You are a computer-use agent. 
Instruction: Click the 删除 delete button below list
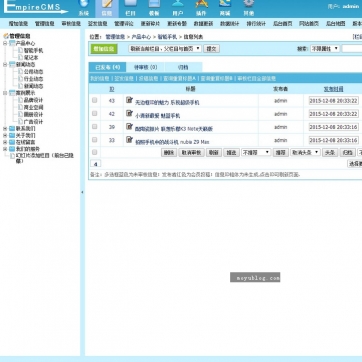(169, 152)
